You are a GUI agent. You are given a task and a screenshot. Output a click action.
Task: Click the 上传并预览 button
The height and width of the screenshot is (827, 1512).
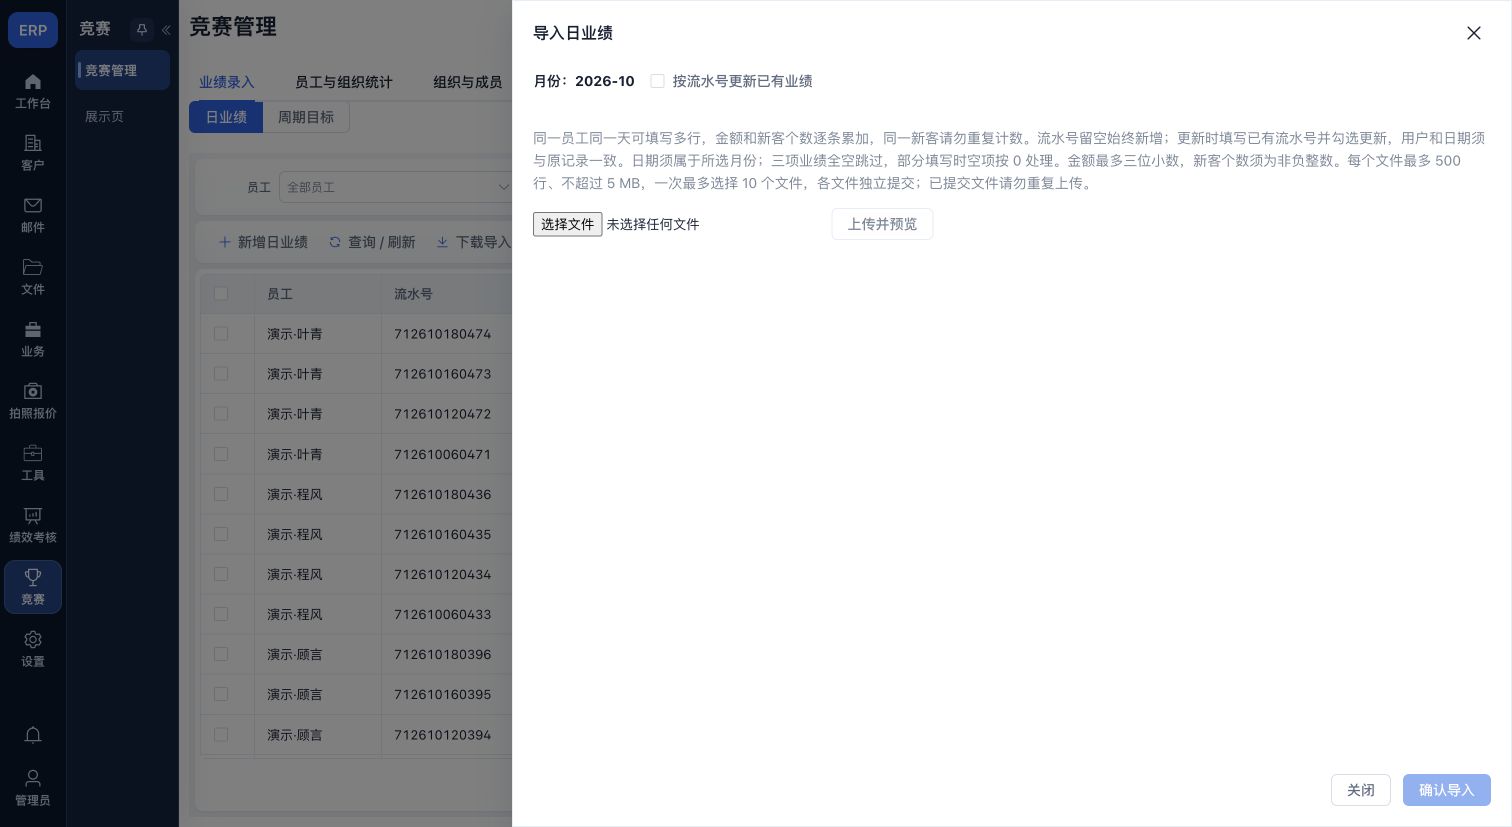(882, 224)
